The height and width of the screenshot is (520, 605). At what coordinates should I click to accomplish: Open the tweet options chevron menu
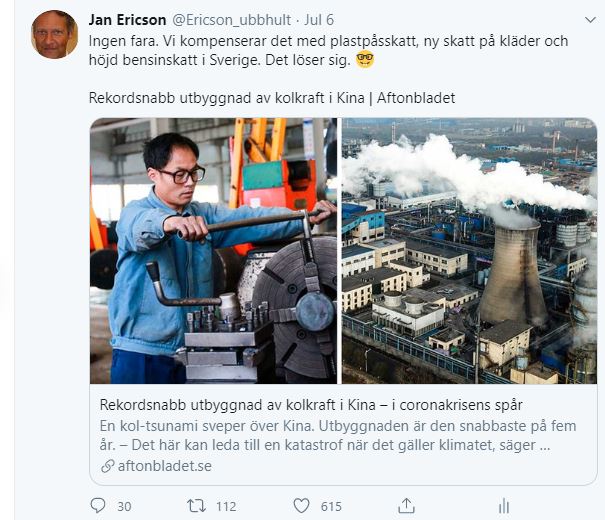point(590,20)
